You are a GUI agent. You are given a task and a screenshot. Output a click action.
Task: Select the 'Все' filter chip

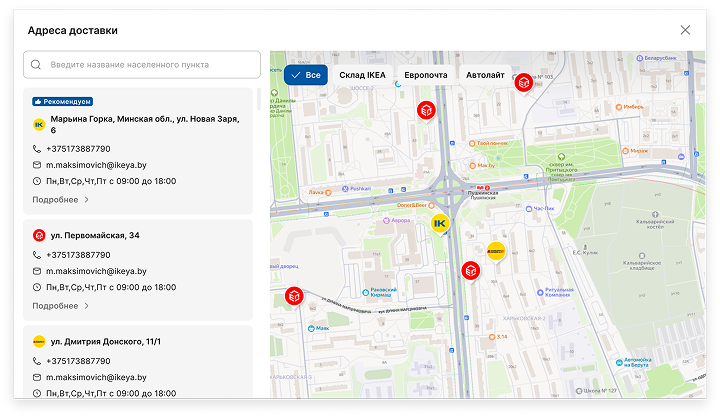[306, 75]
